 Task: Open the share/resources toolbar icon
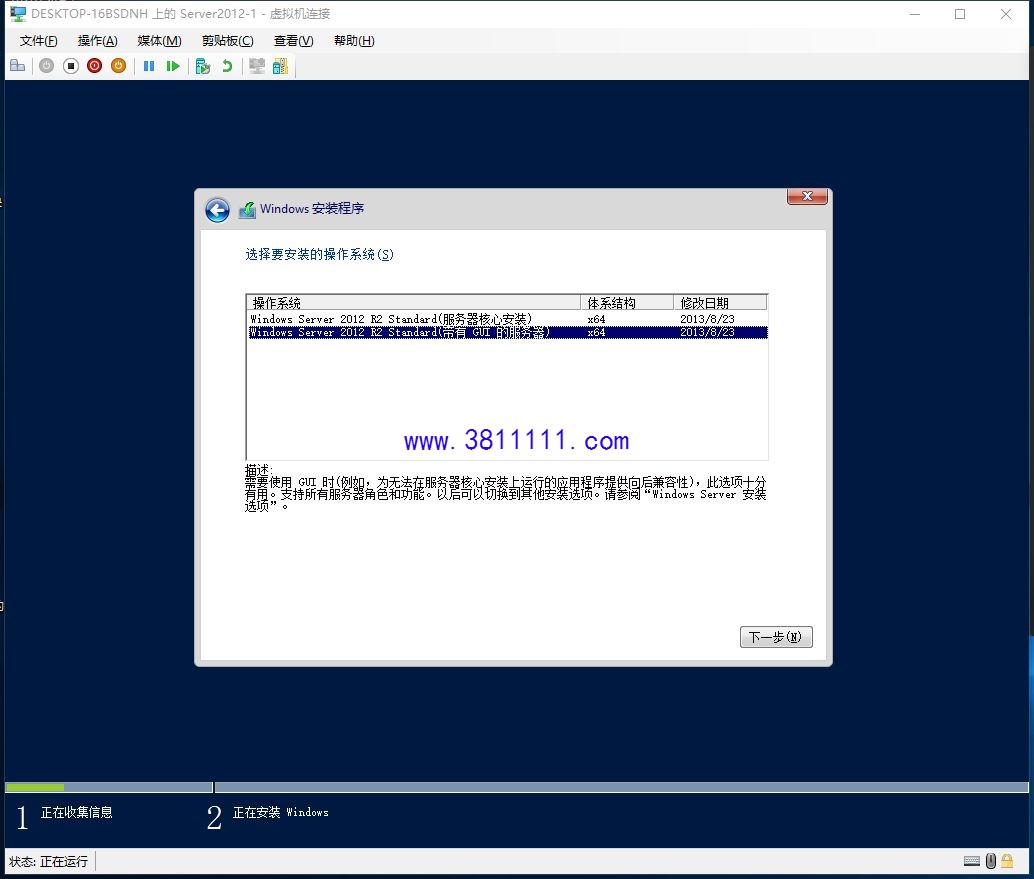(280, 66)
